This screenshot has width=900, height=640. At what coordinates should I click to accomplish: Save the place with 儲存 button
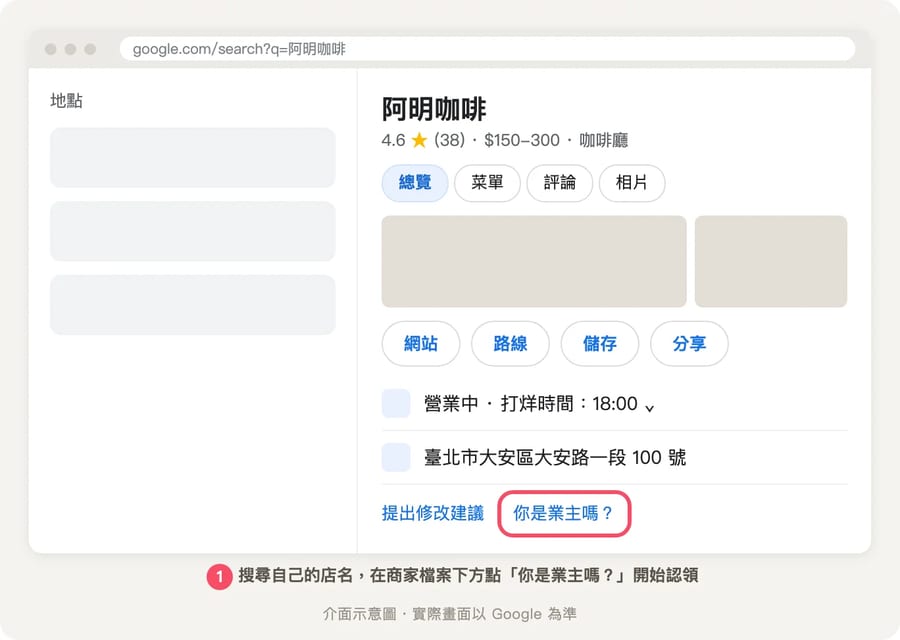pyautogui.click(x=600, y=343)
